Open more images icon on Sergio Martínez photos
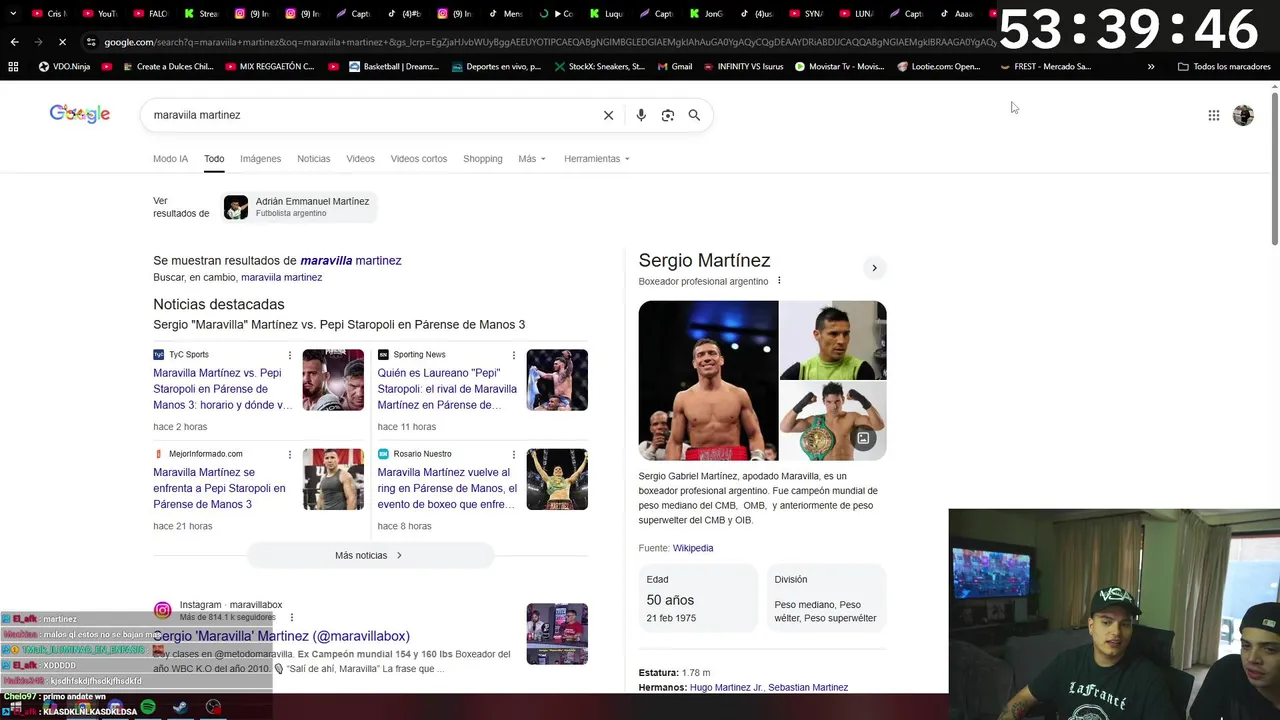Image resolution: width=1280 pixels, height=720 pixels. (863, 438)
